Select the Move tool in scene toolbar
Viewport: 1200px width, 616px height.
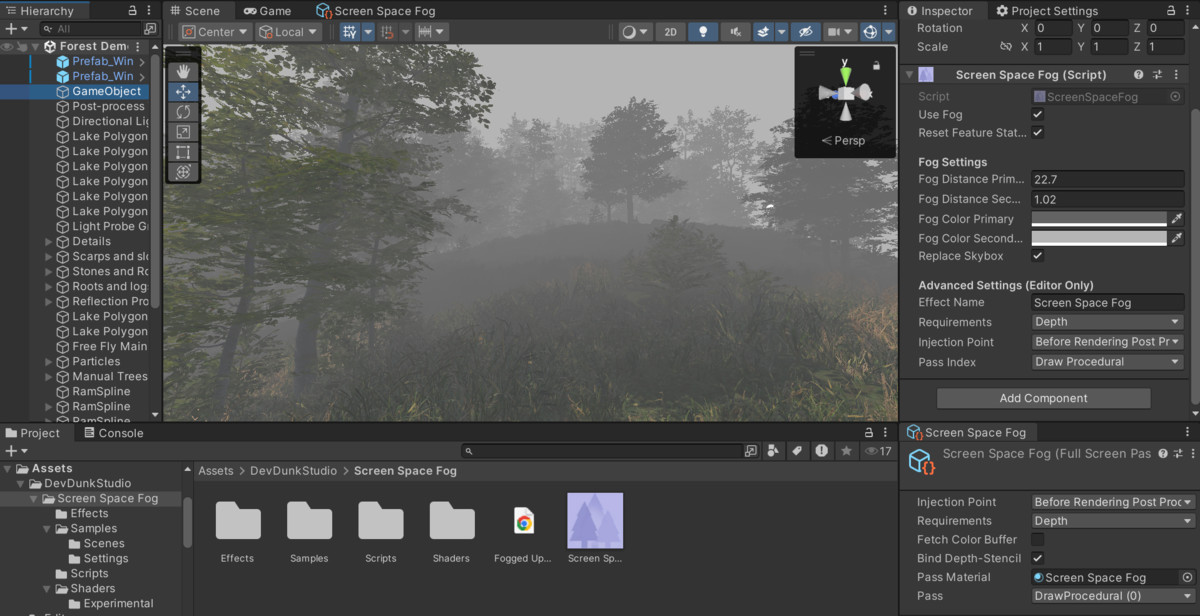[x=183, y=91]
